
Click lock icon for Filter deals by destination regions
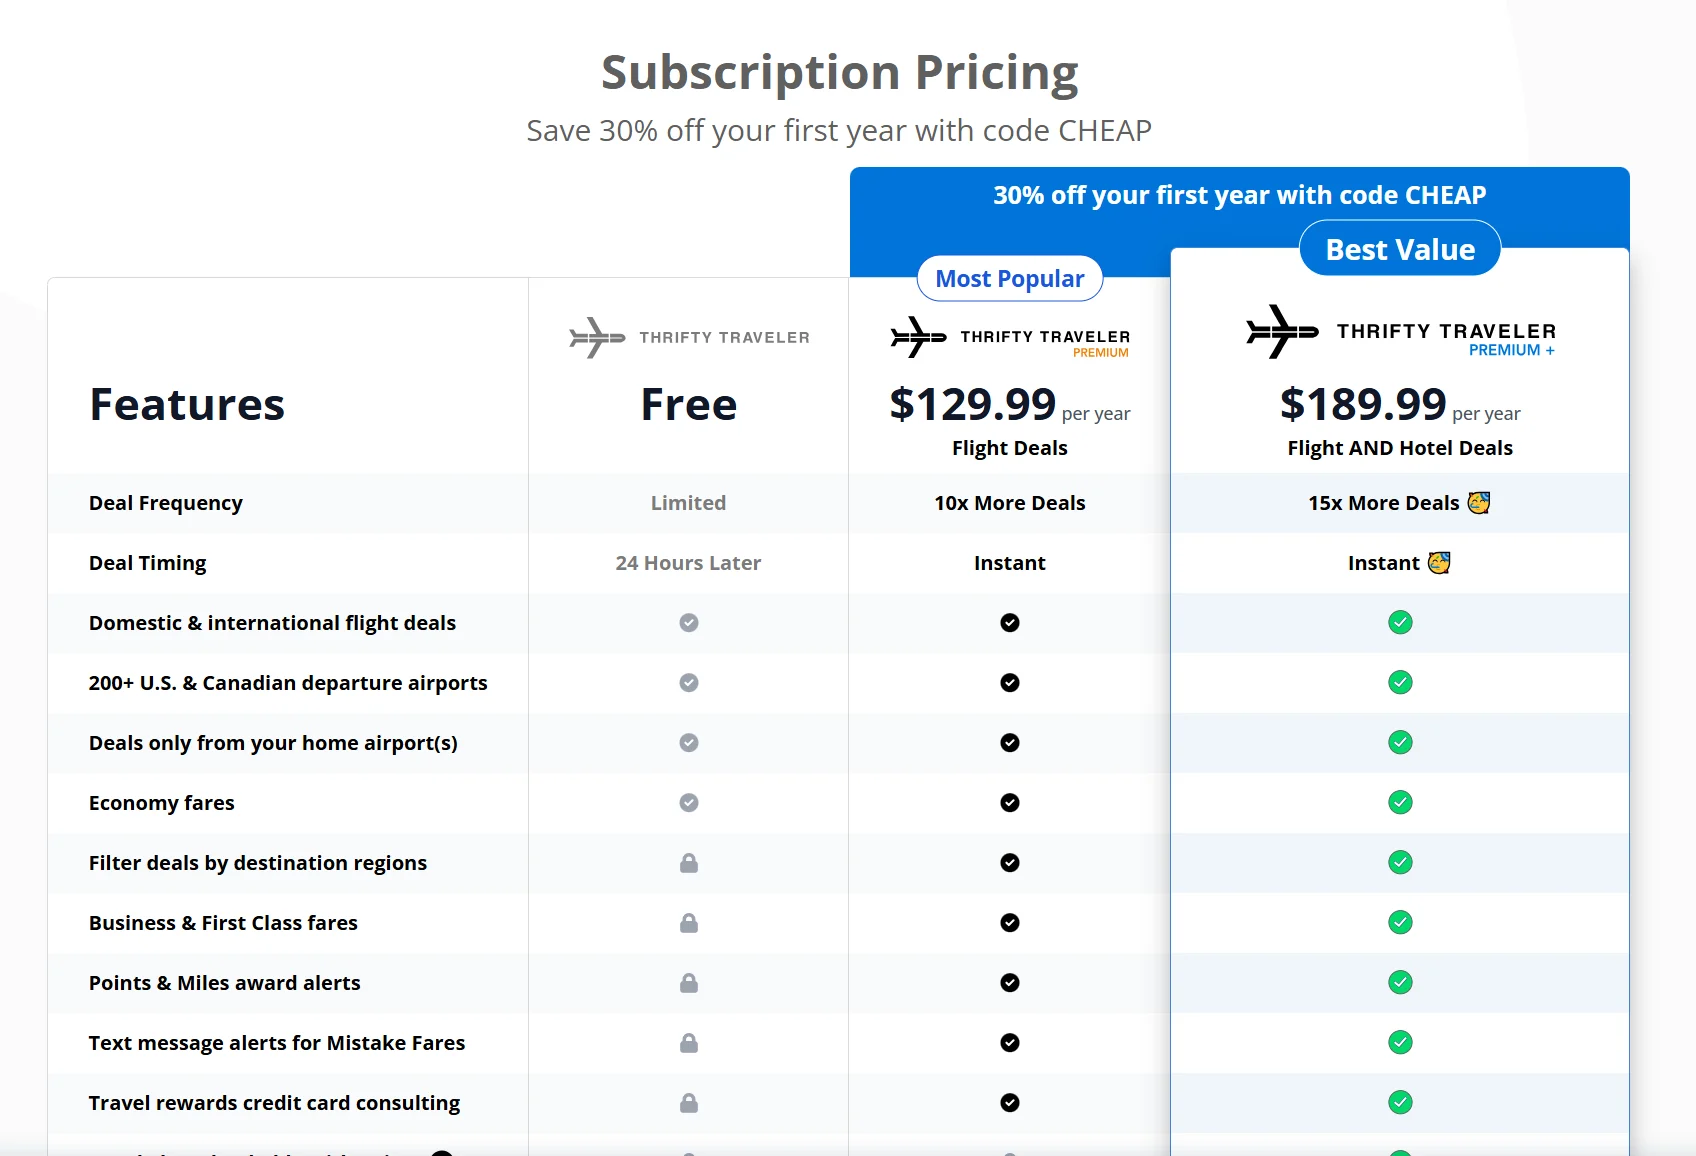click(x=689, y=863)
